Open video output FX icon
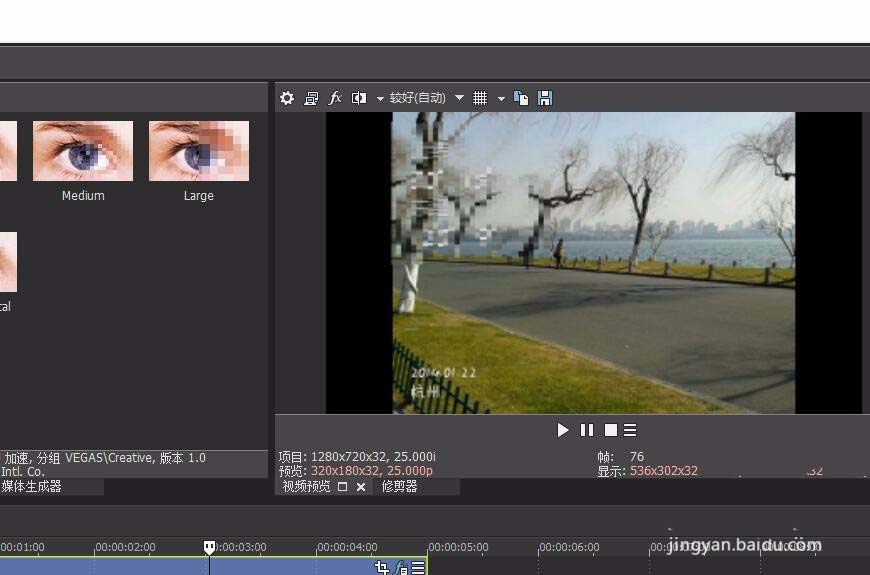870x575 pixels. (x=335, y=98)
